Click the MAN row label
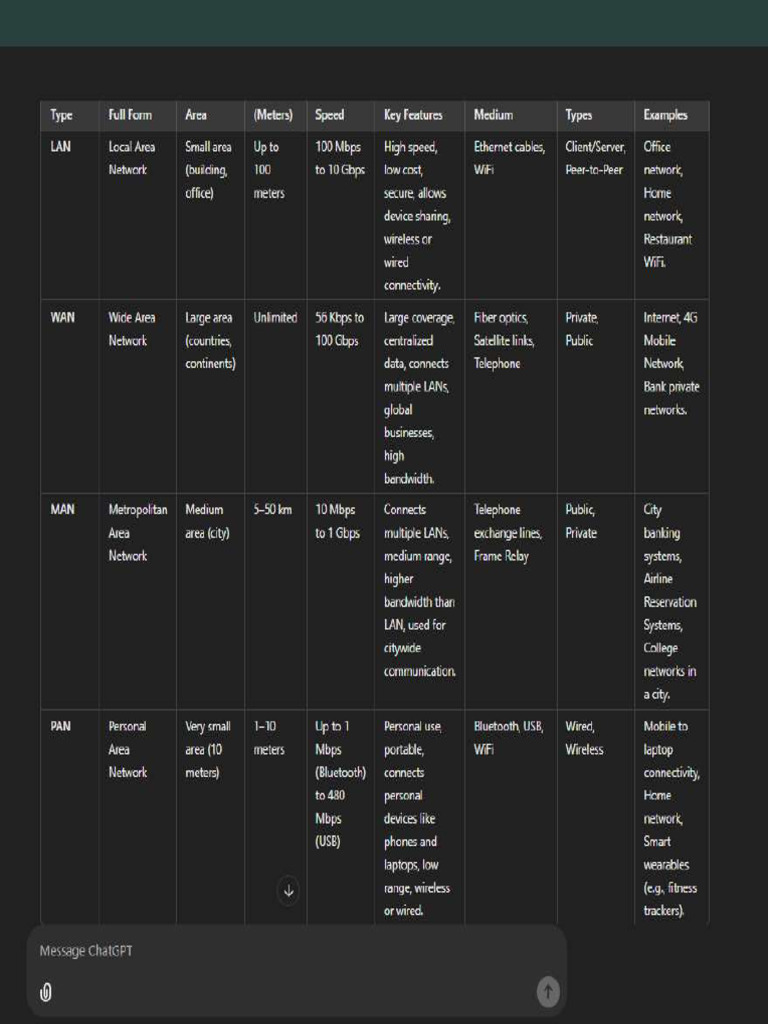The image size is (768, 1024). pos(62,510)
